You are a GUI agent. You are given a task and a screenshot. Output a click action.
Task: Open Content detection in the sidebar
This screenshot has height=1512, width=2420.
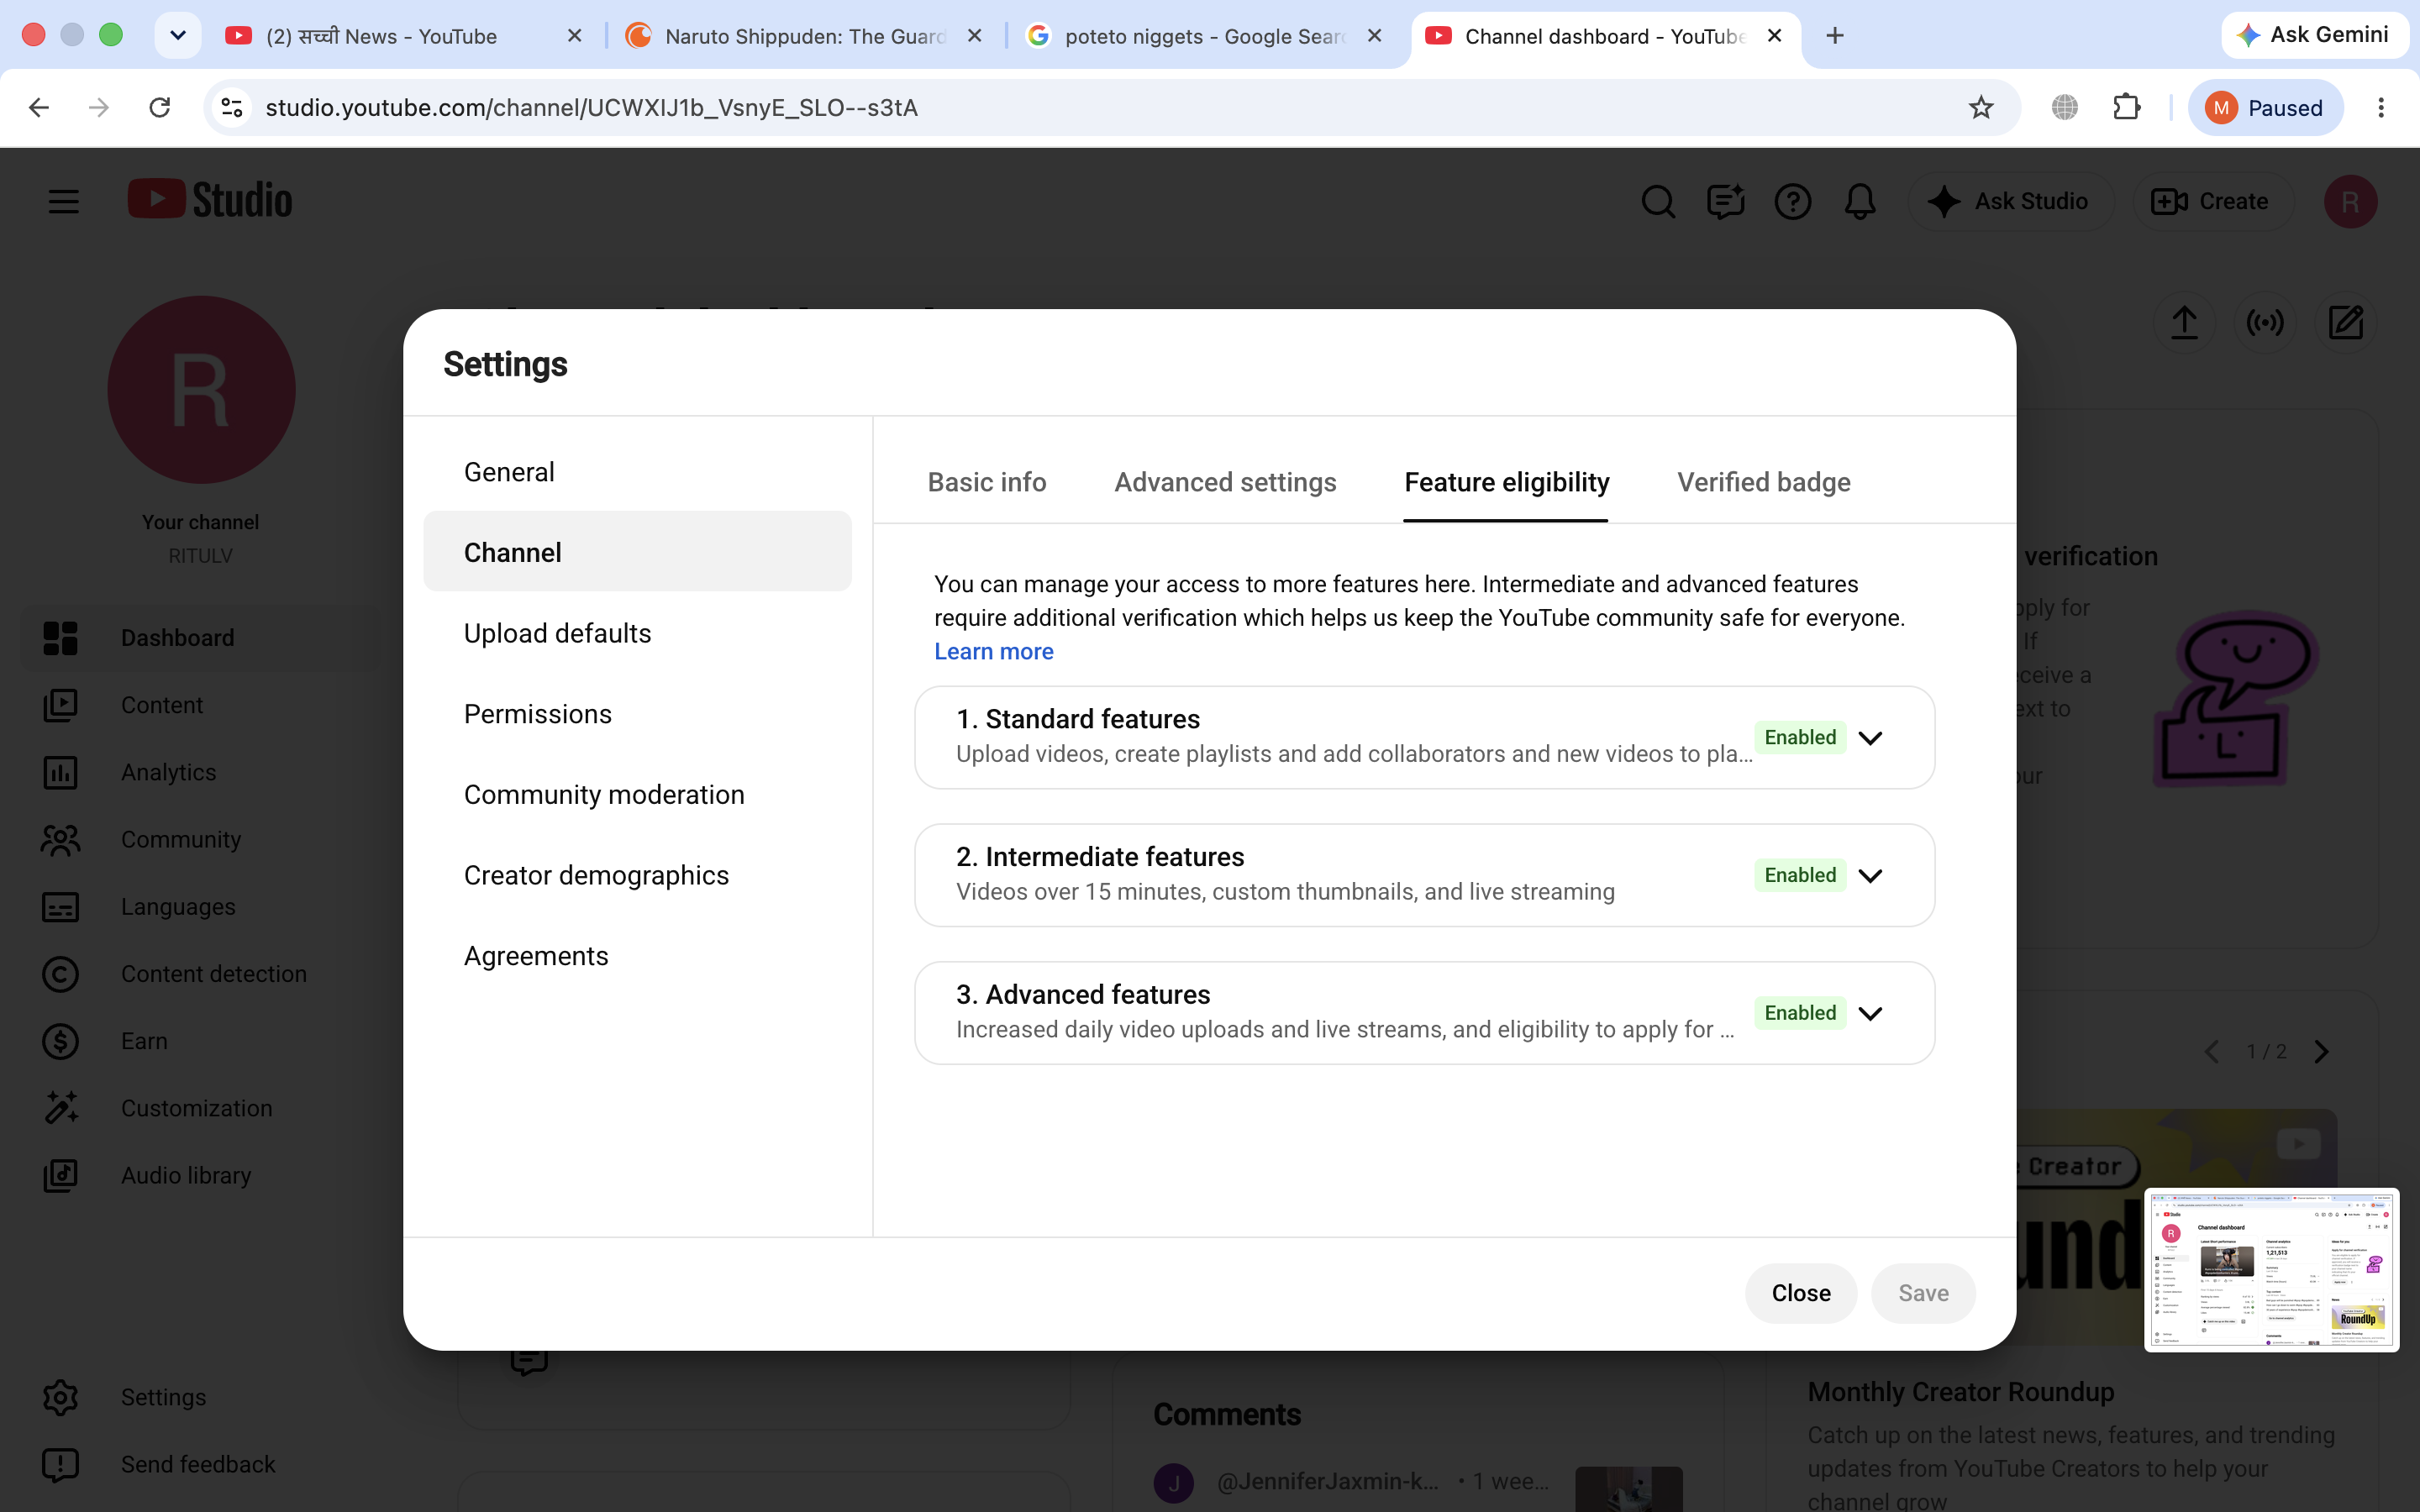200,974
